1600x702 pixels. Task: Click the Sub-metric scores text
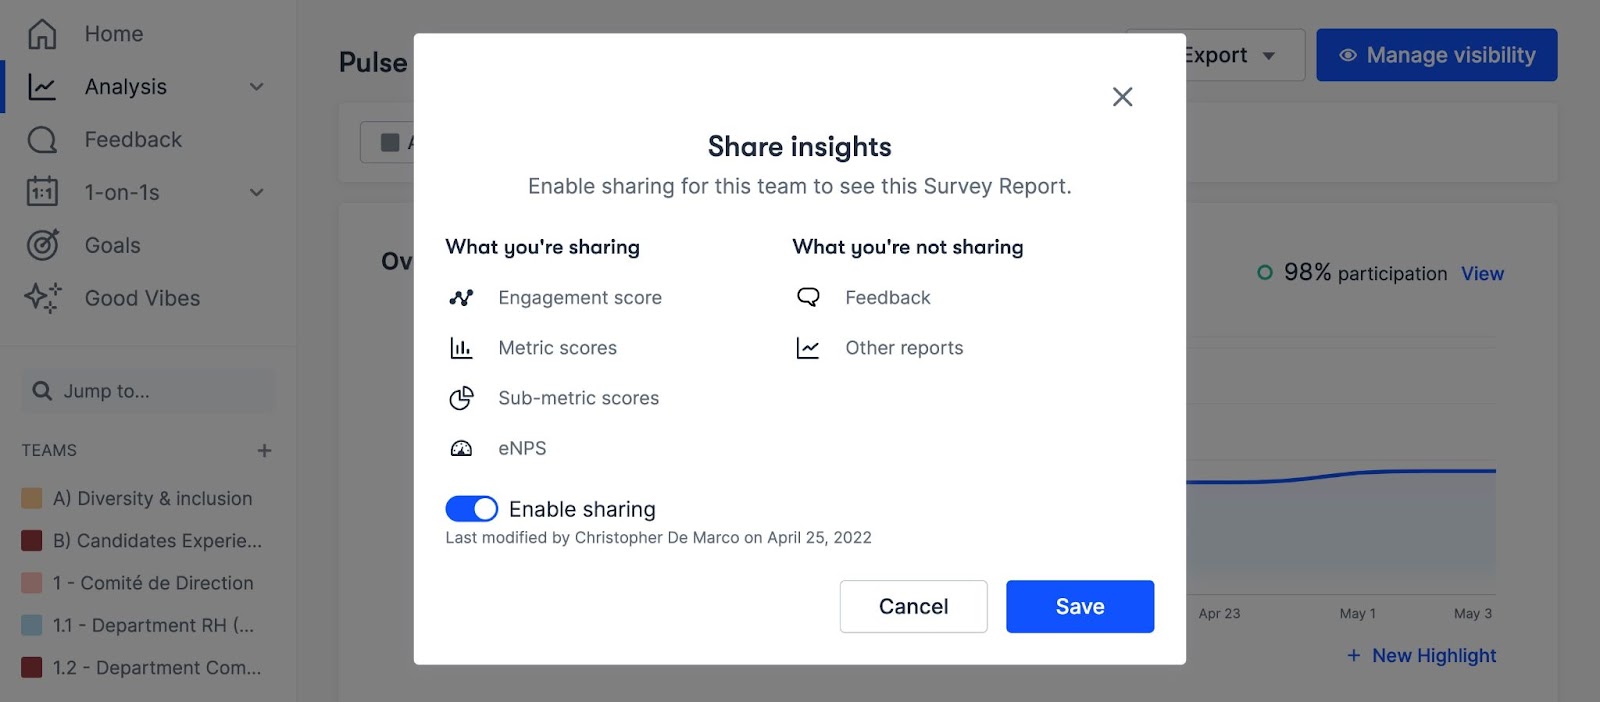[x=579, y=398]
